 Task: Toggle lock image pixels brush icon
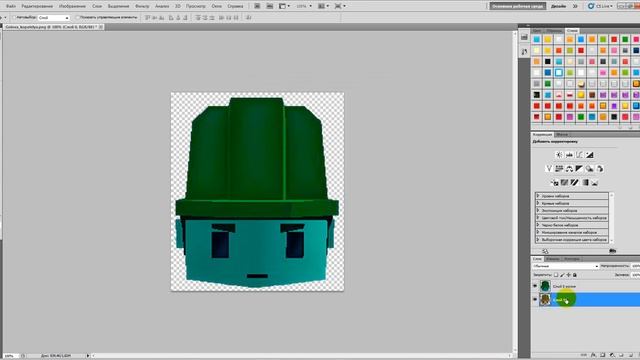click(x=562, y=275)
